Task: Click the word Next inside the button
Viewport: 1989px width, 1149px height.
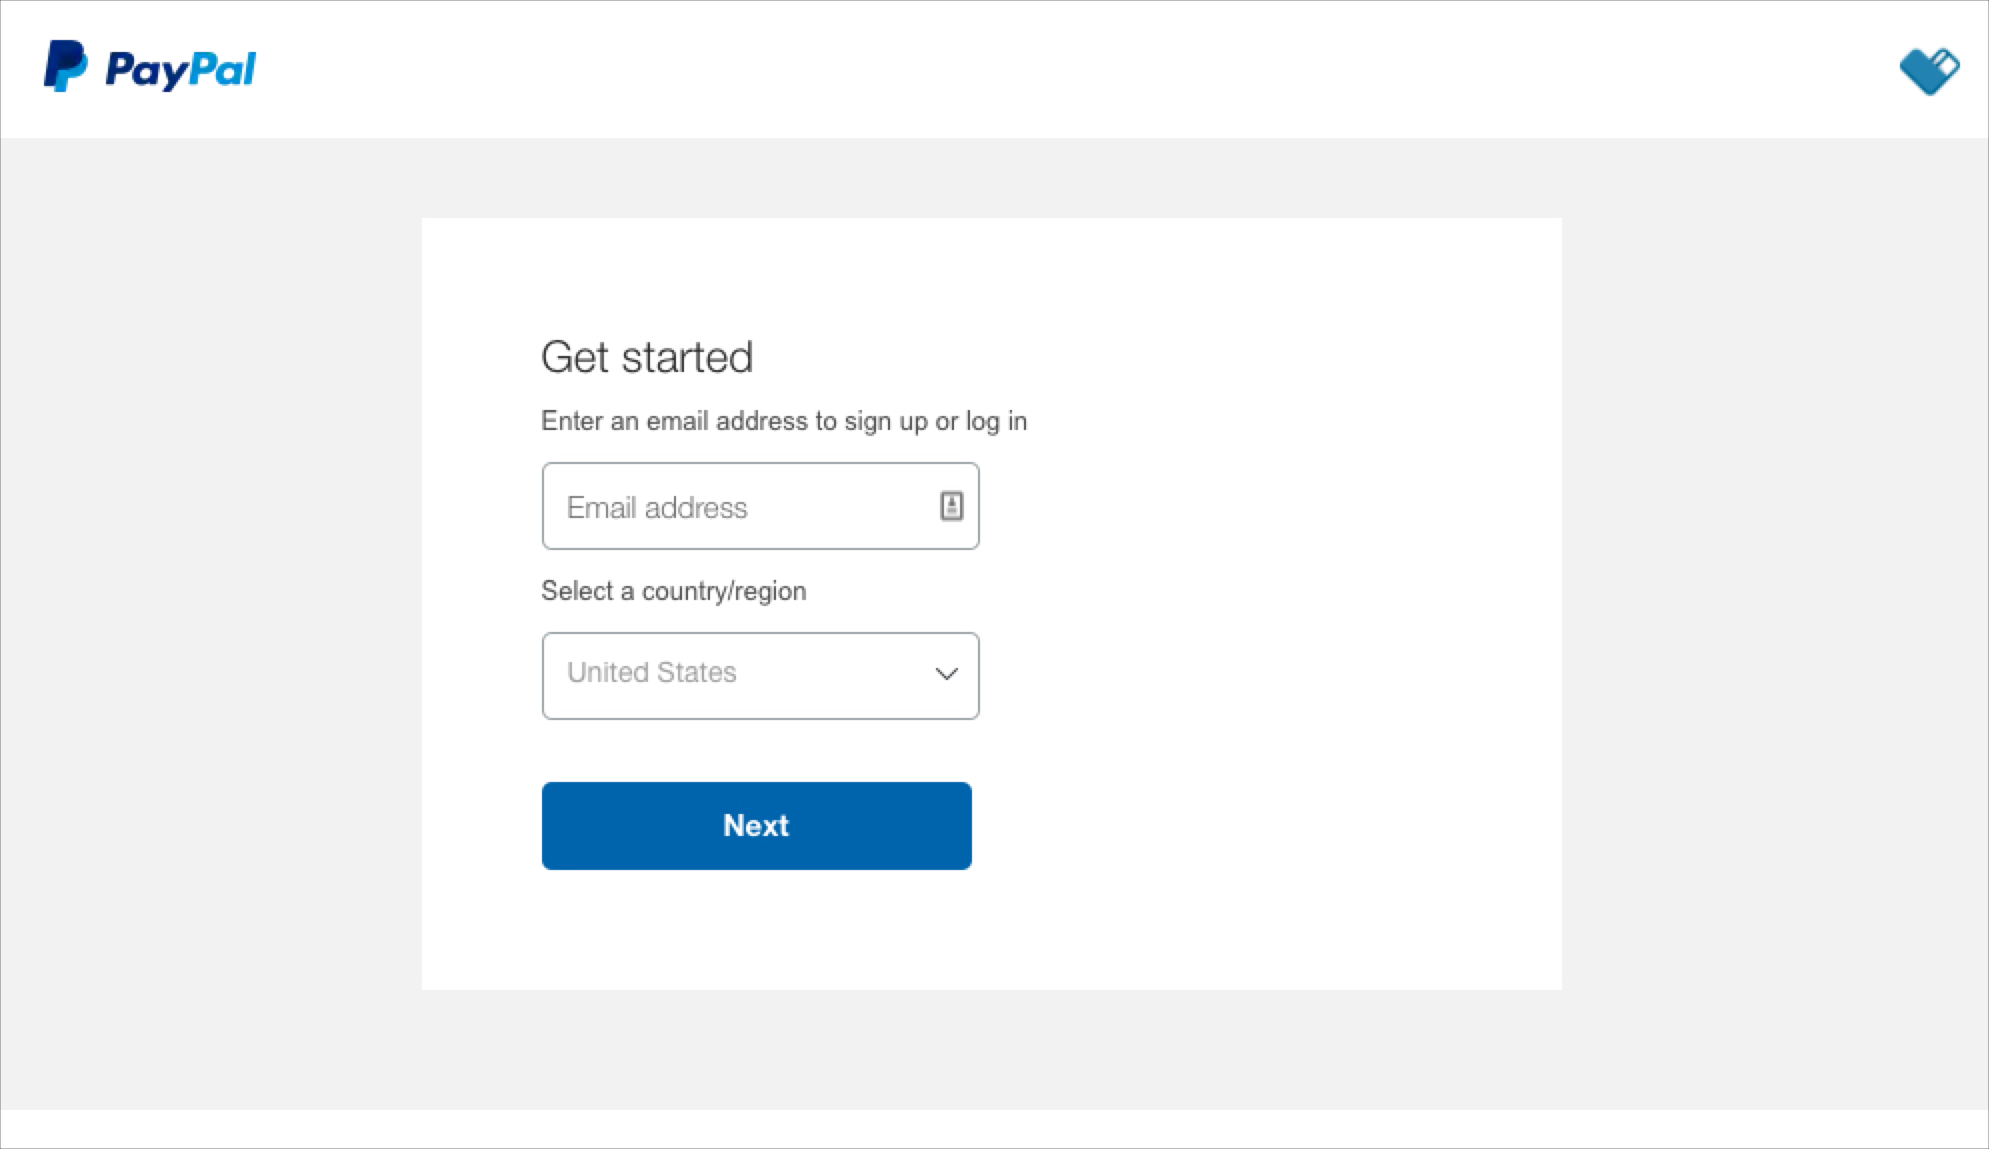Action: point(756,826)
